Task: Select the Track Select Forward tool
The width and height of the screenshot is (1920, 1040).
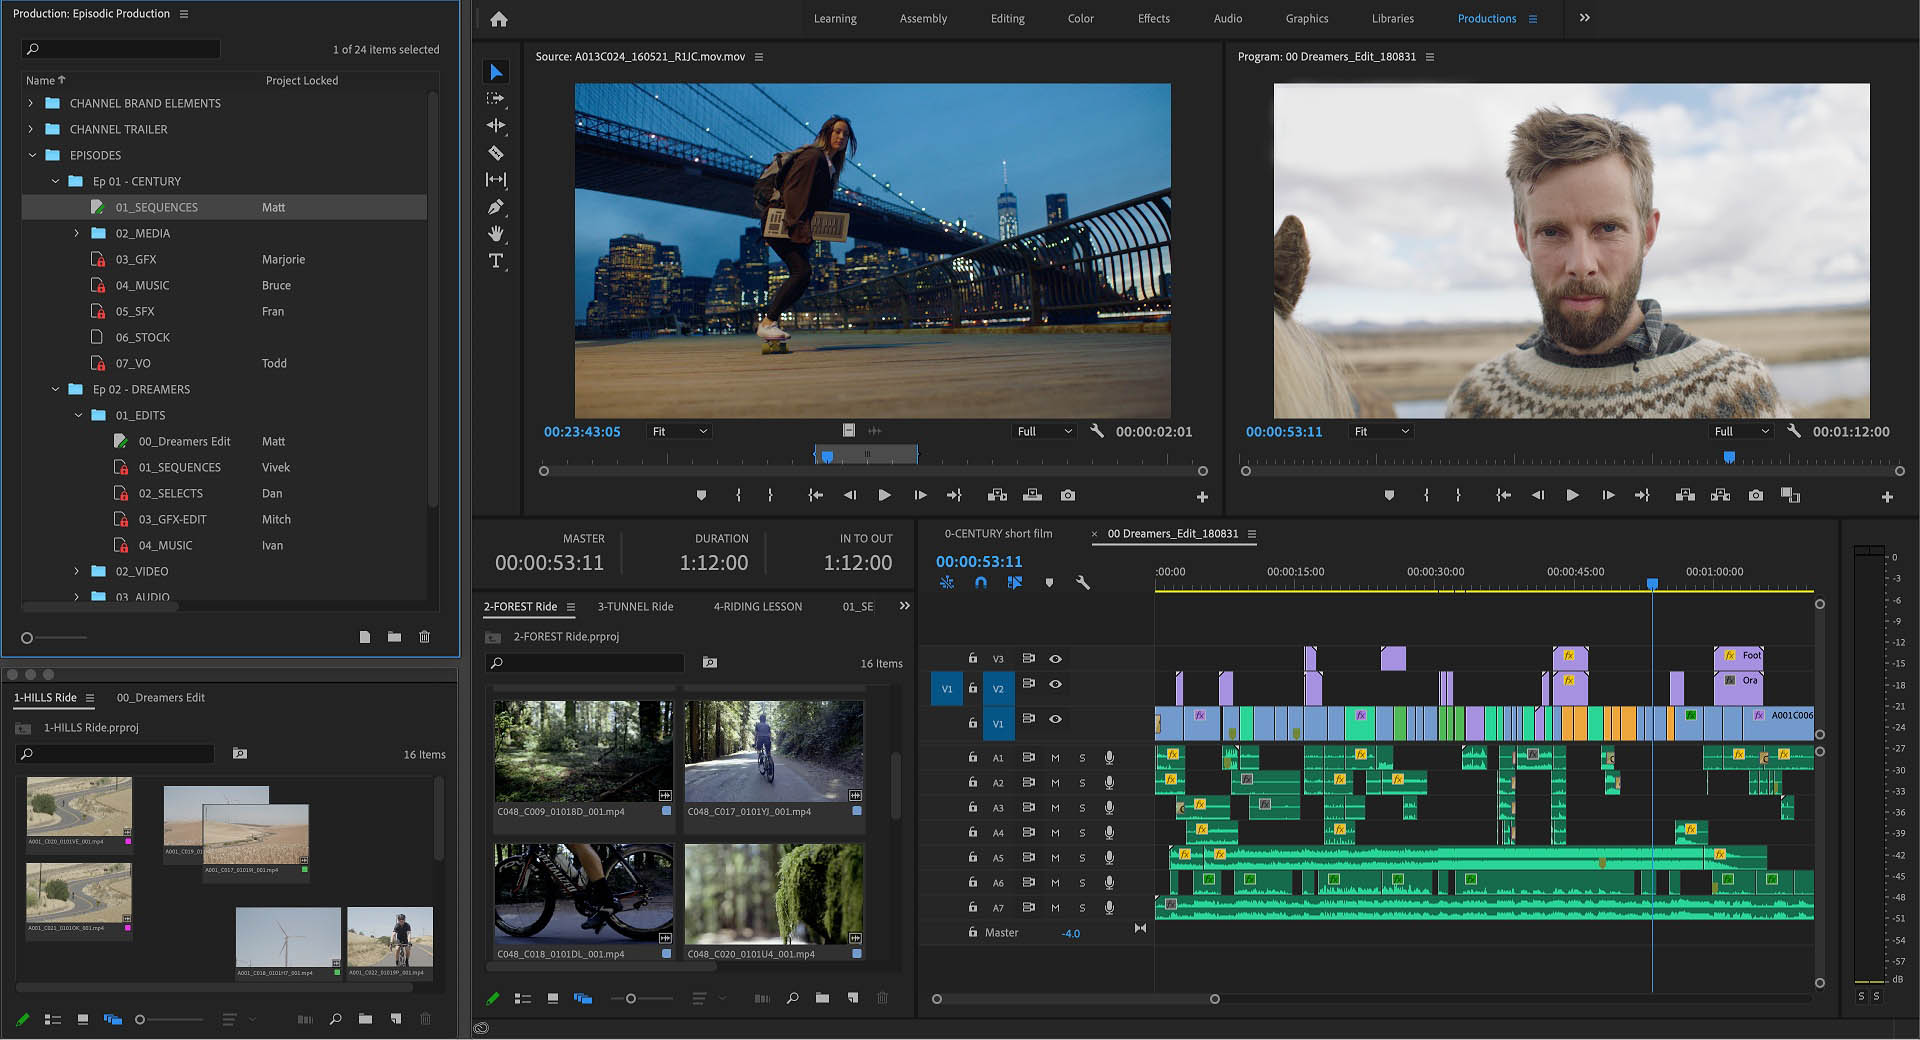Action: [x=496, y=98]
